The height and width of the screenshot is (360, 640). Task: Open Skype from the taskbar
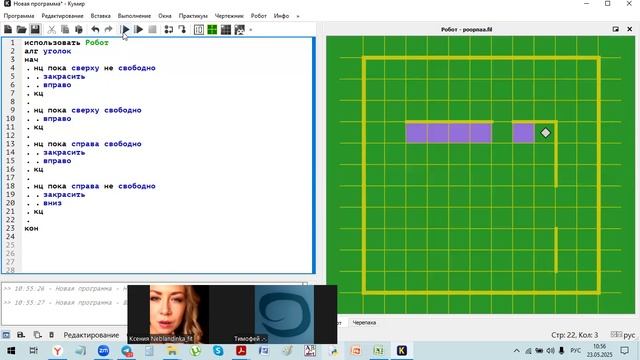click(218, 351)
